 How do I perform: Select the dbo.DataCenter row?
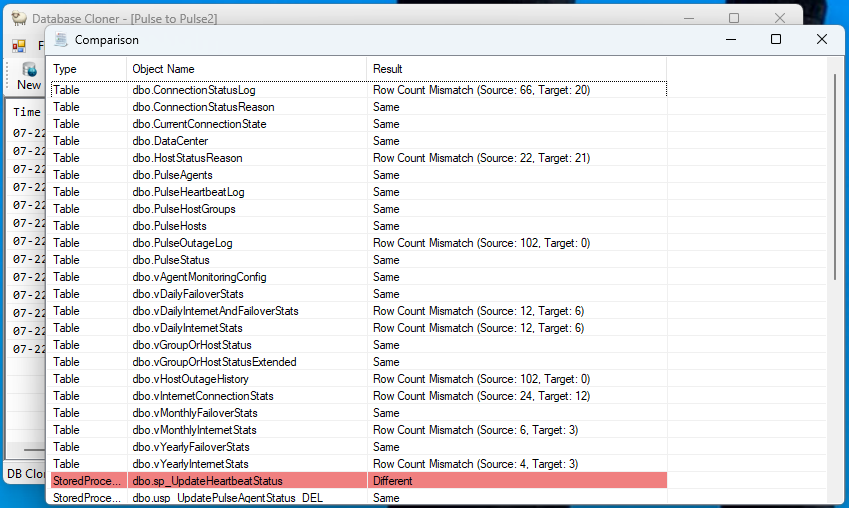tap(358, 141)
